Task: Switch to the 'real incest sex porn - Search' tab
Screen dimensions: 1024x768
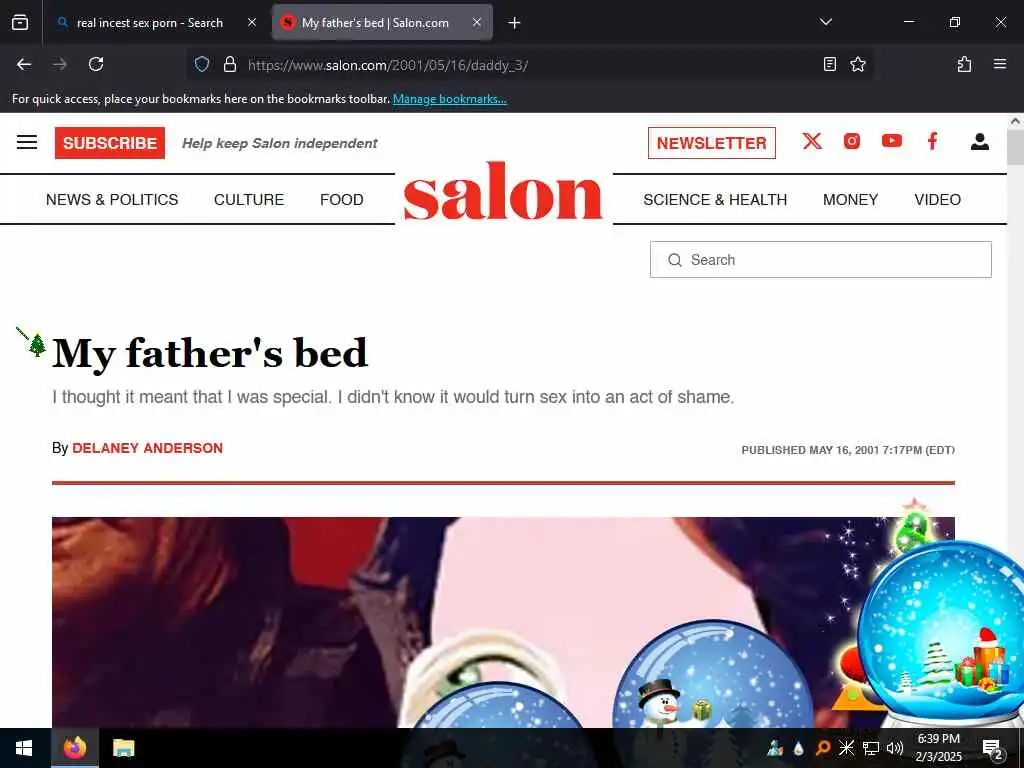Action: (x=150, y=22)
